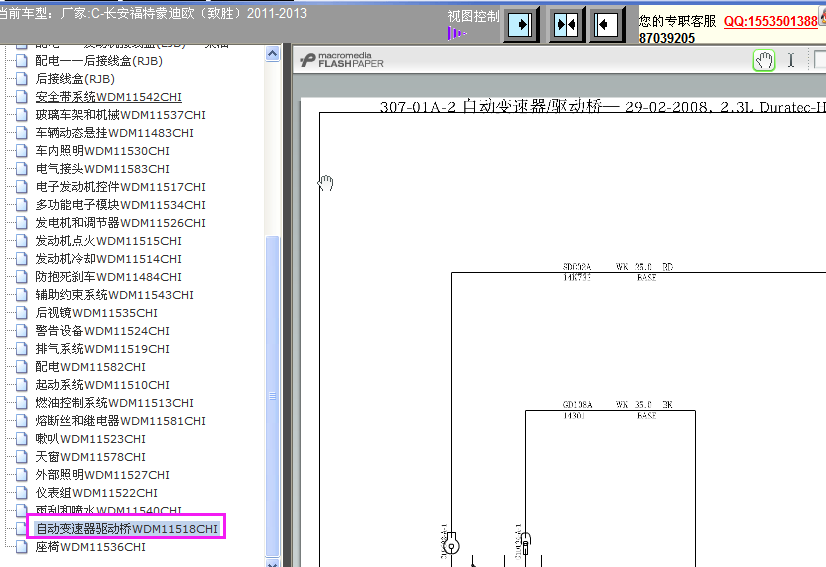This screenshot has height=567, width=826.
Task: Click document icon beside 后接线盒(RJB)
Action: point(22,79)
